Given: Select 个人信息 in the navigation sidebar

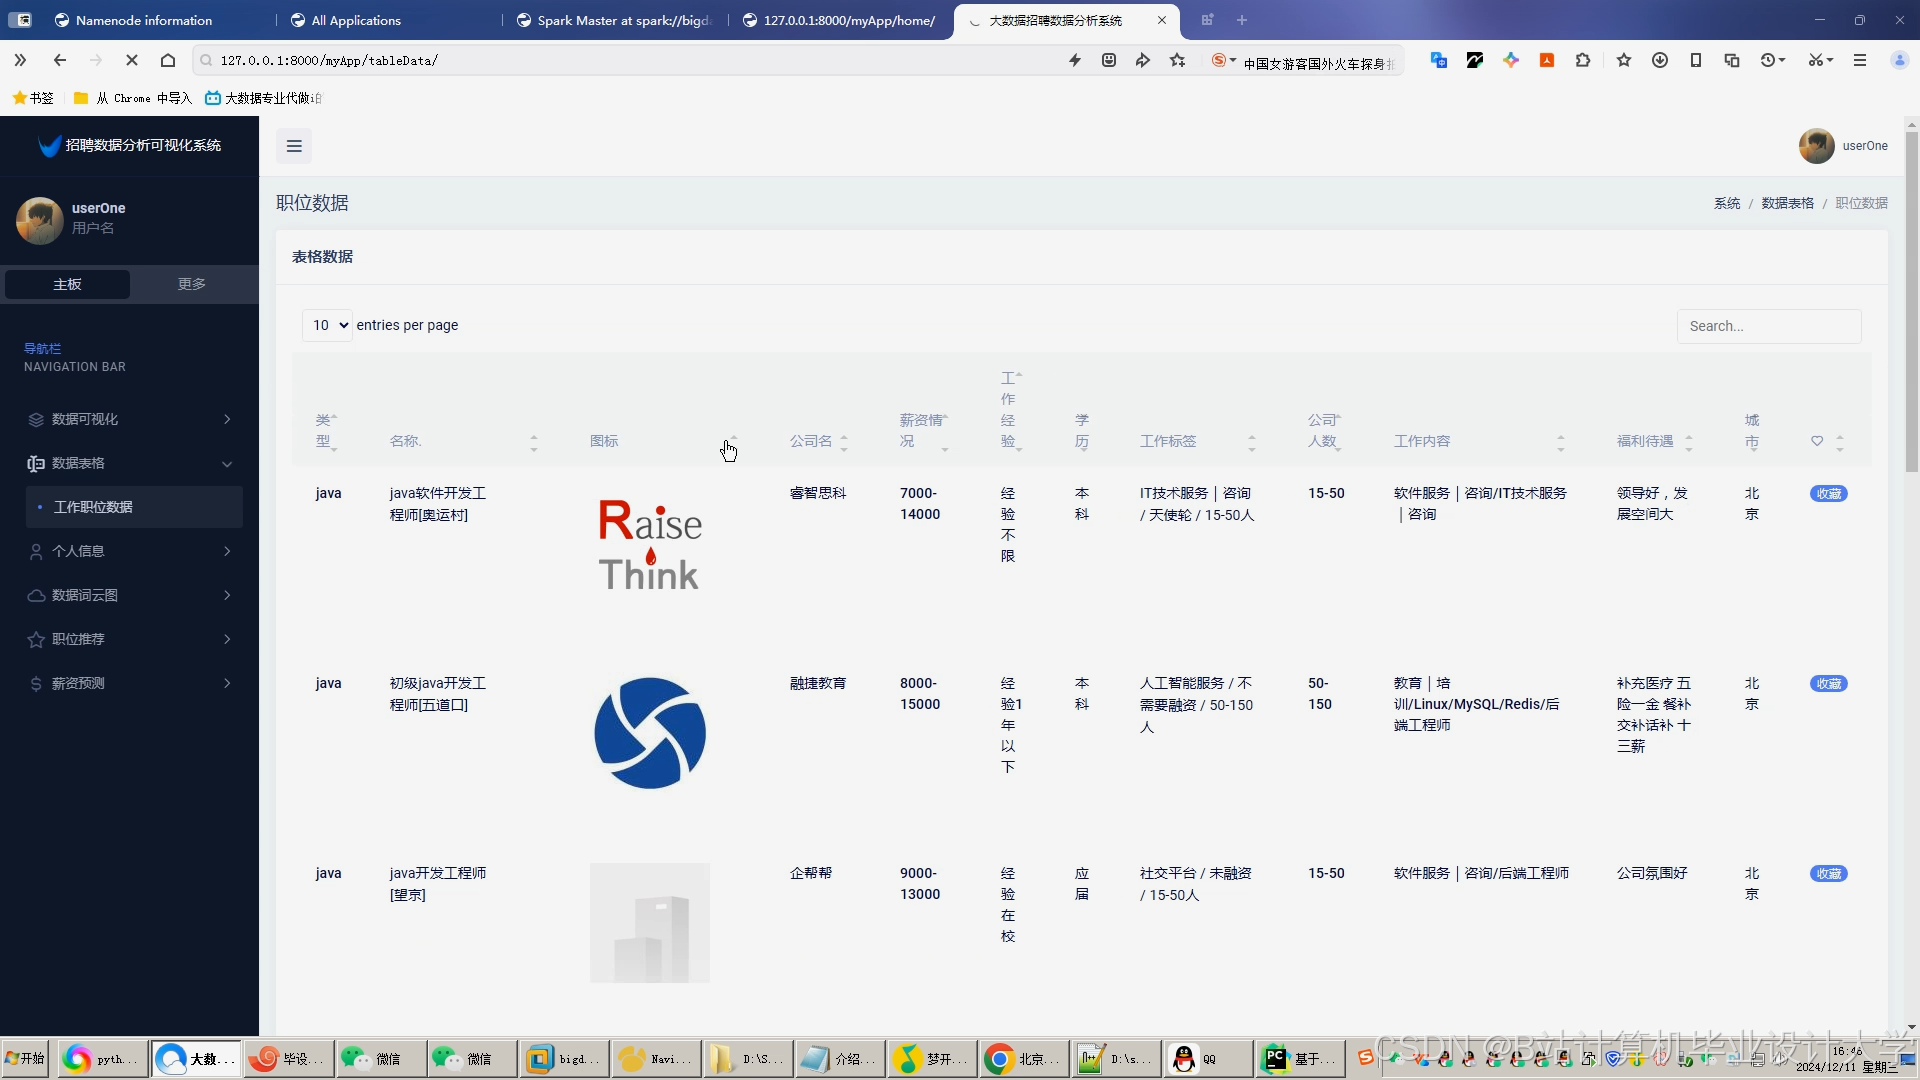Looking at the screenshot, I should pyautogui.click(x=80, y=551).
